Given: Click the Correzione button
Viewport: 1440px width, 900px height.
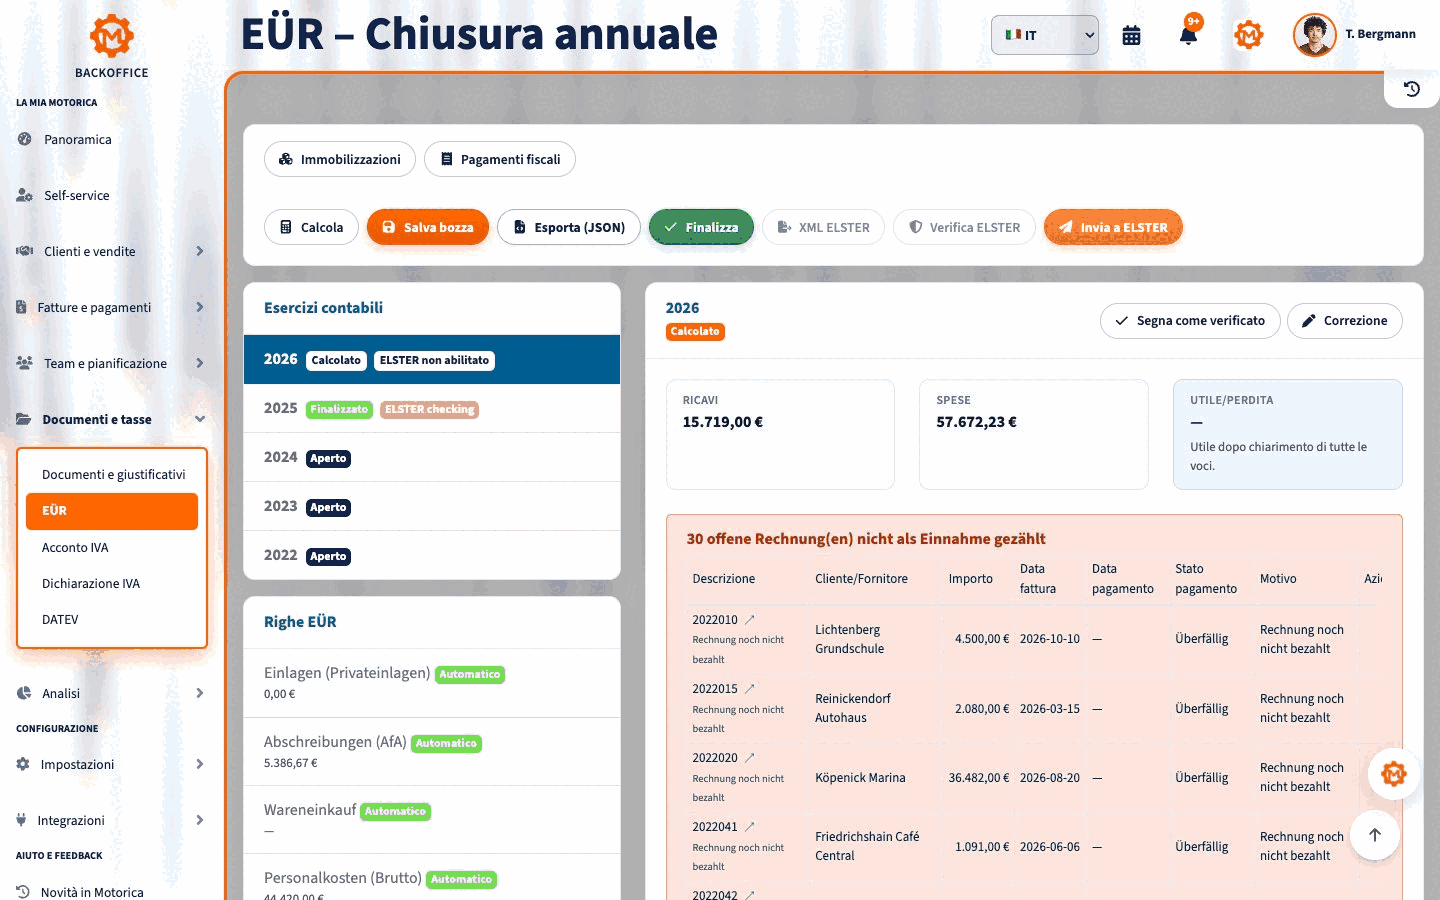Looking at the screenshot, I should click(x=1345, y=321).
